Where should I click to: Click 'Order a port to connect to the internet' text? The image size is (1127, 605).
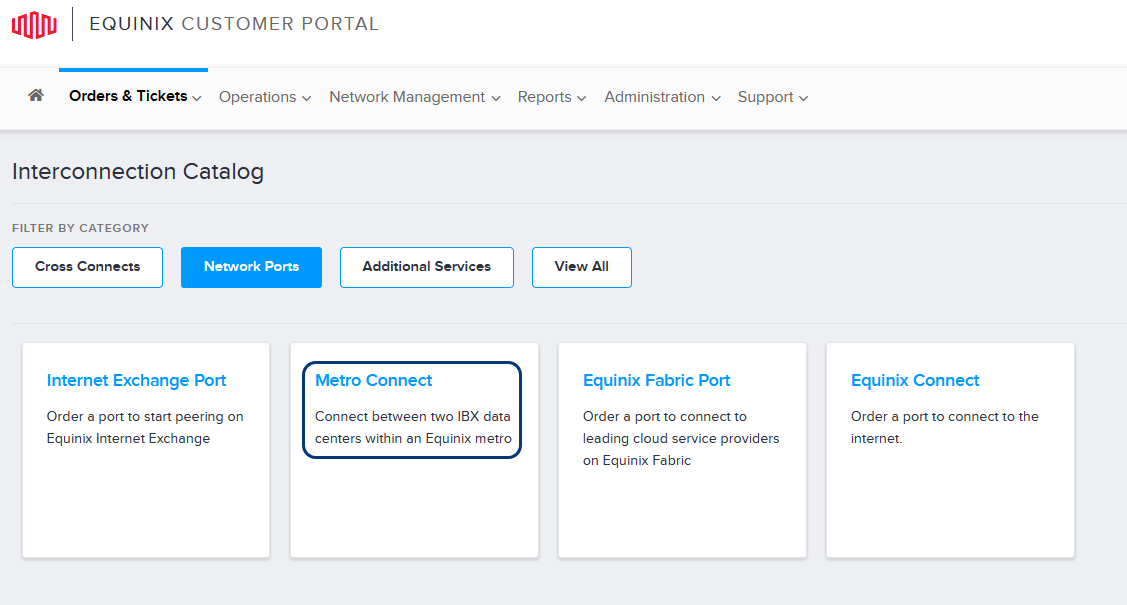(x=944, y=428)
